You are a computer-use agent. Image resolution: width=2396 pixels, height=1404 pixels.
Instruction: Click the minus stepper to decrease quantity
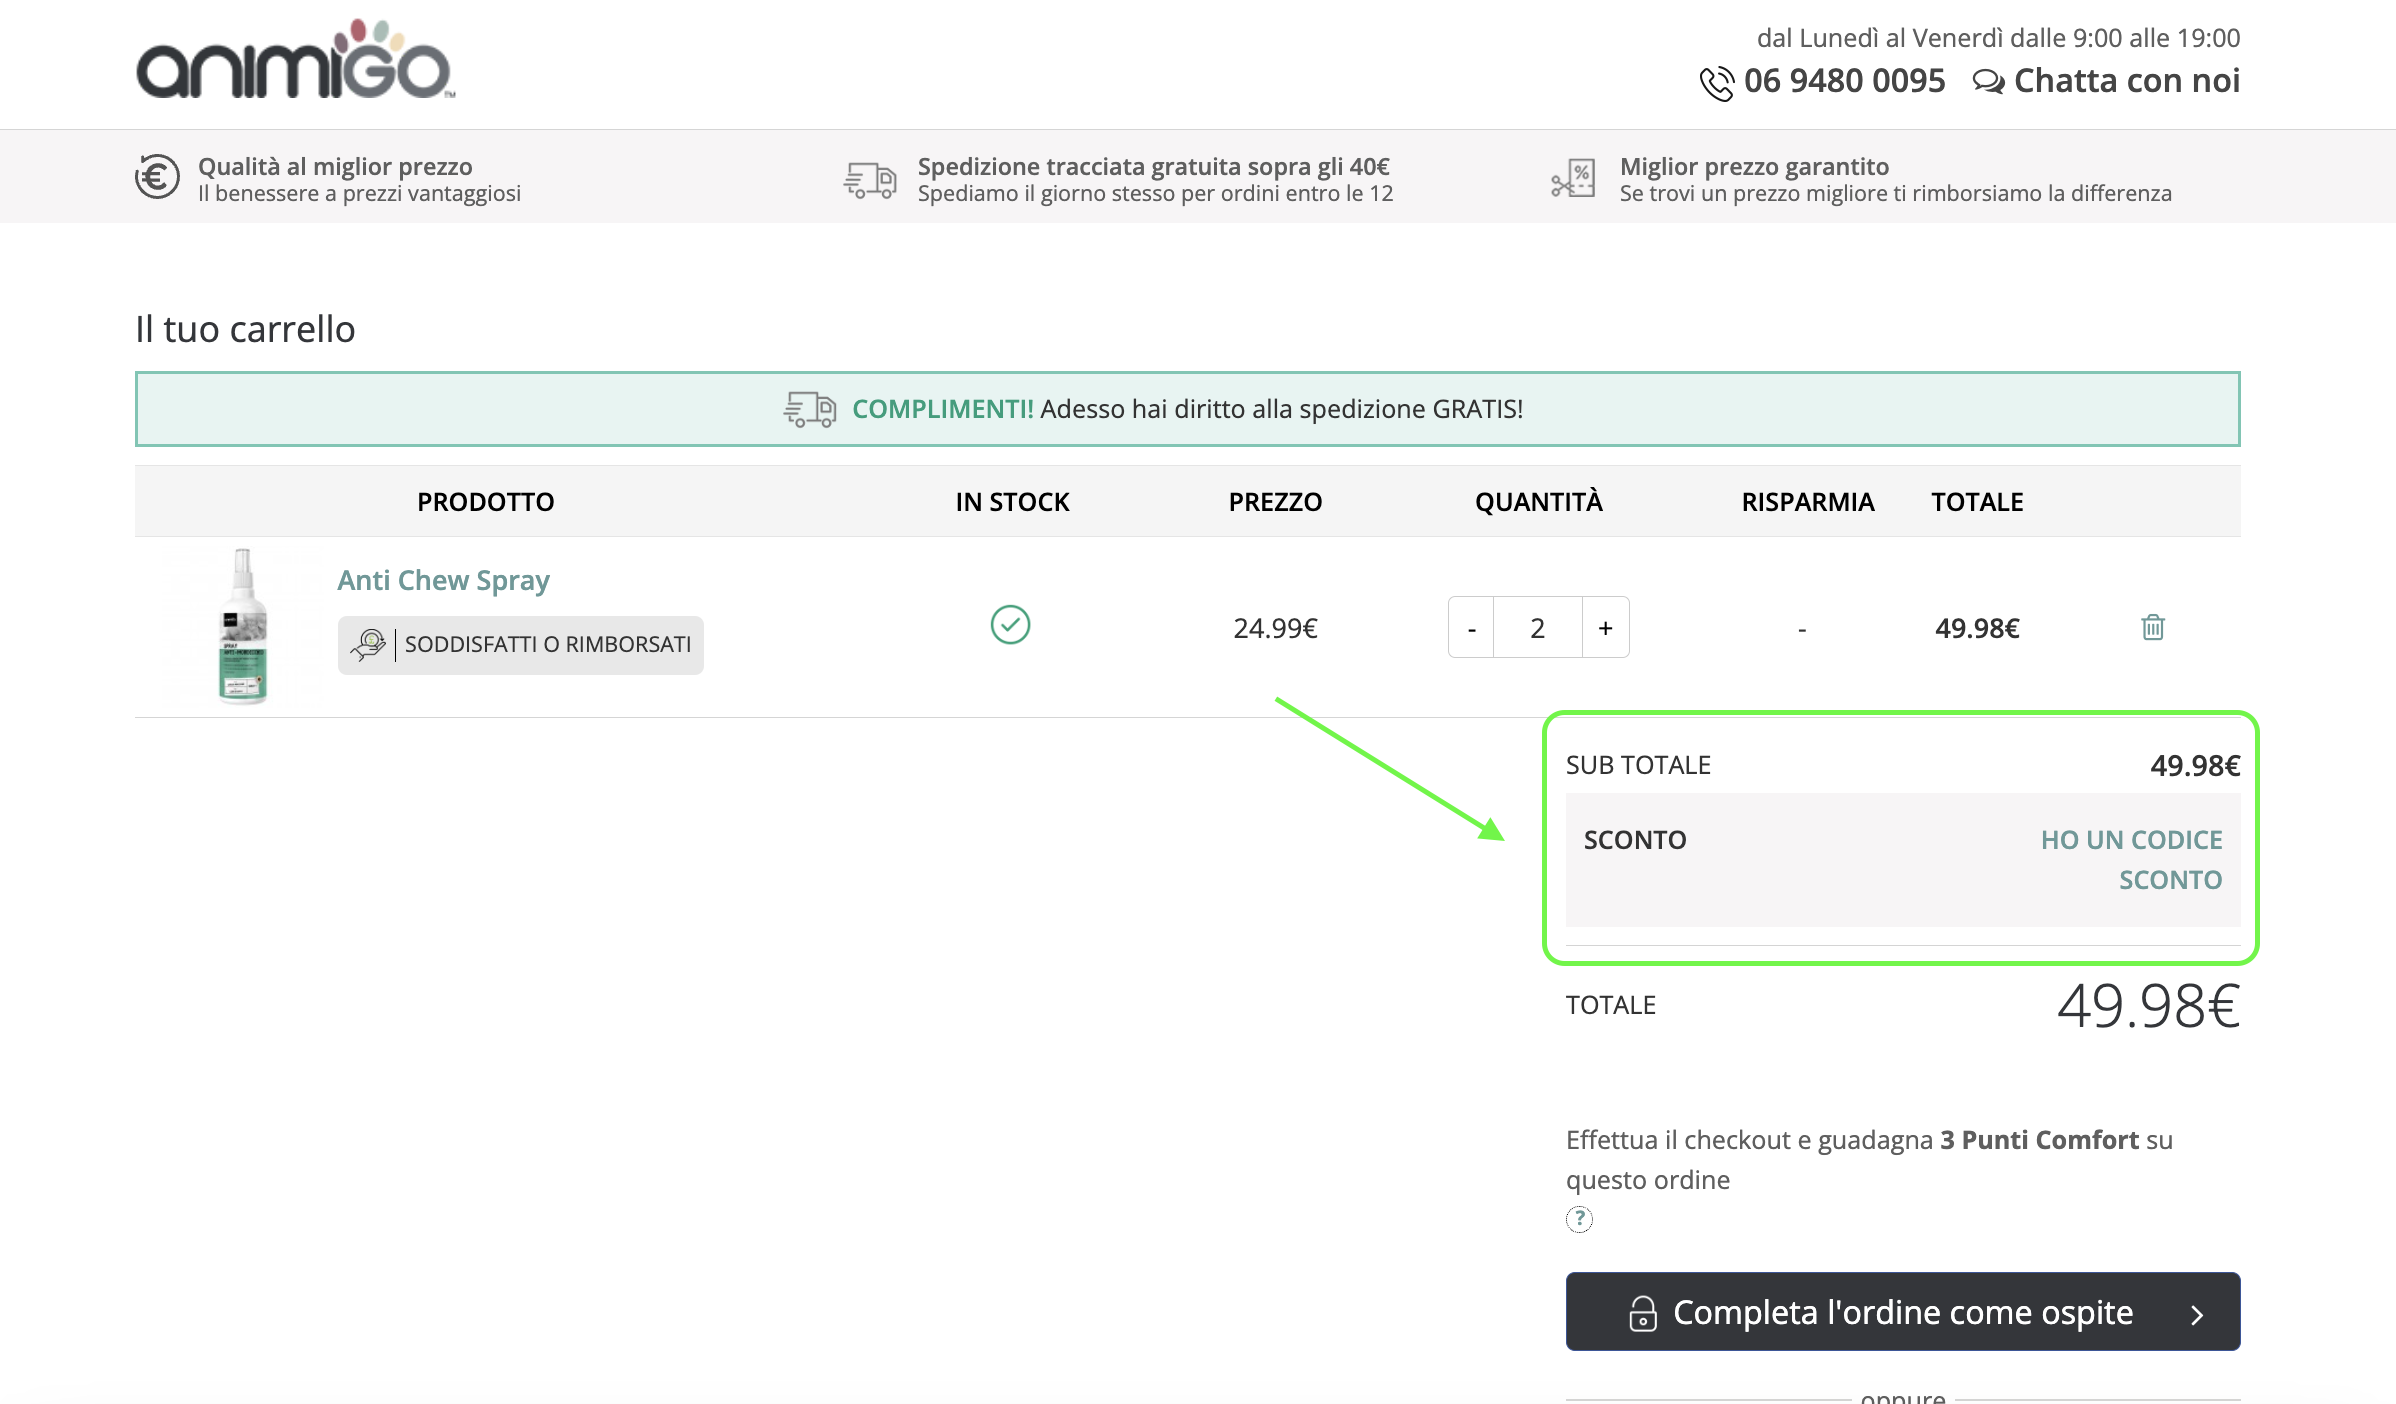[1470, 627]
